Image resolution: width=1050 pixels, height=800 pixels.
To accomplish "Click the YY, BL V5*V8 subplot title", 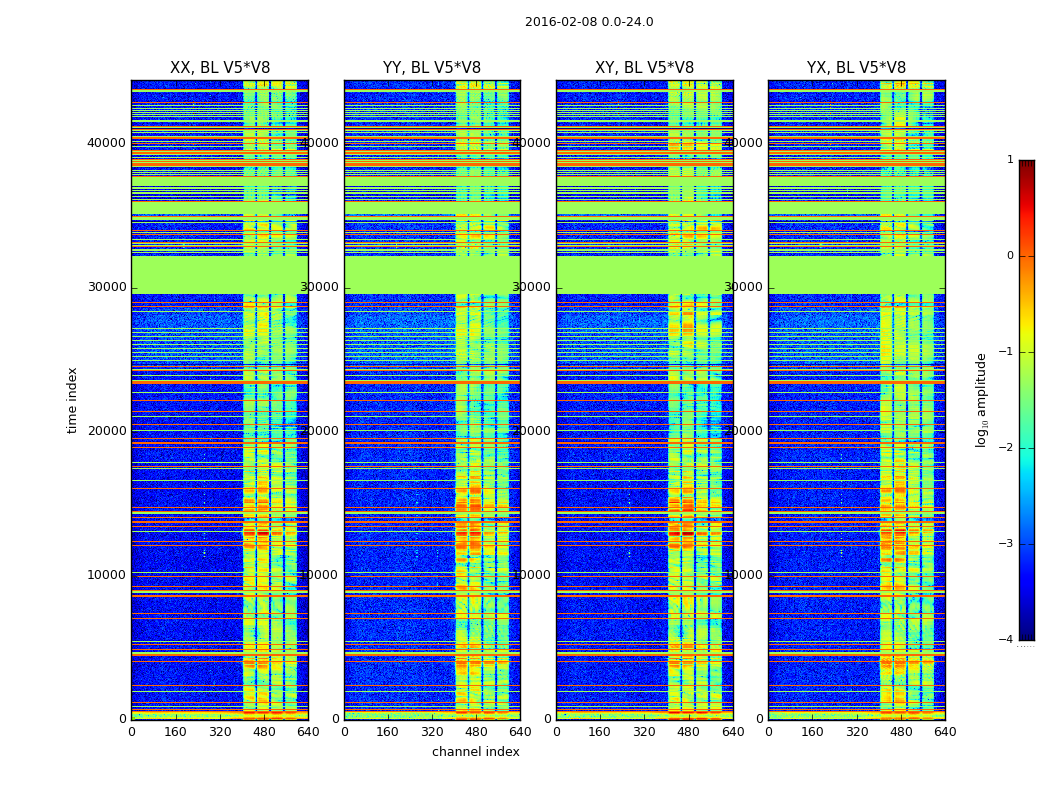I will [432, 68].
